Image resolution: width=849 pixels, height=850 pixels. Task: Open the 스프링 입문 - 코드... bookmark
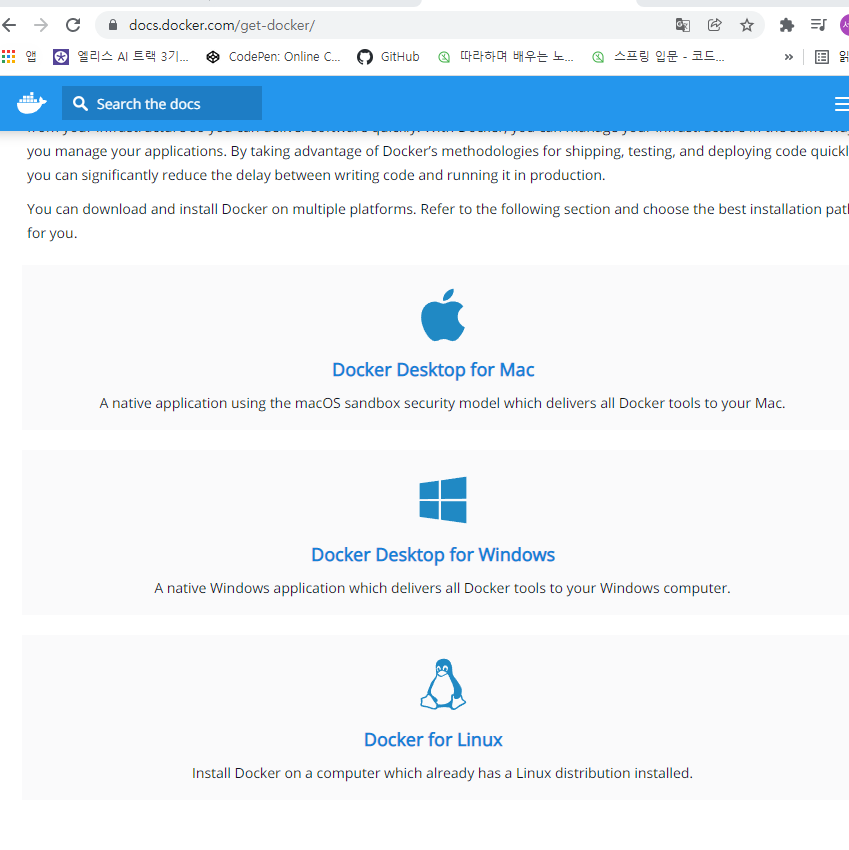pyautogui.click(x=658, y=56)
